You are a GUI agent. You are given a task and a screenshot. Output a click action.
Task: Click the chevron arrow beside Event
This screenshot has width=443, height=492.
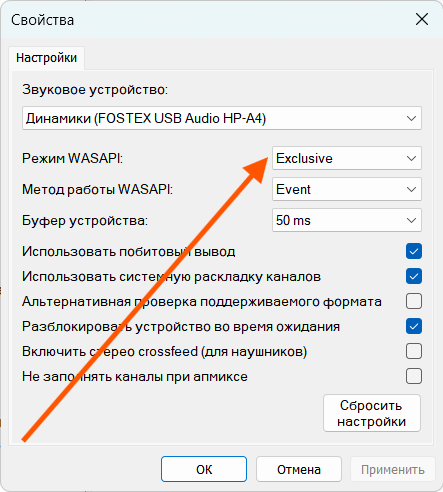point(411,189)
